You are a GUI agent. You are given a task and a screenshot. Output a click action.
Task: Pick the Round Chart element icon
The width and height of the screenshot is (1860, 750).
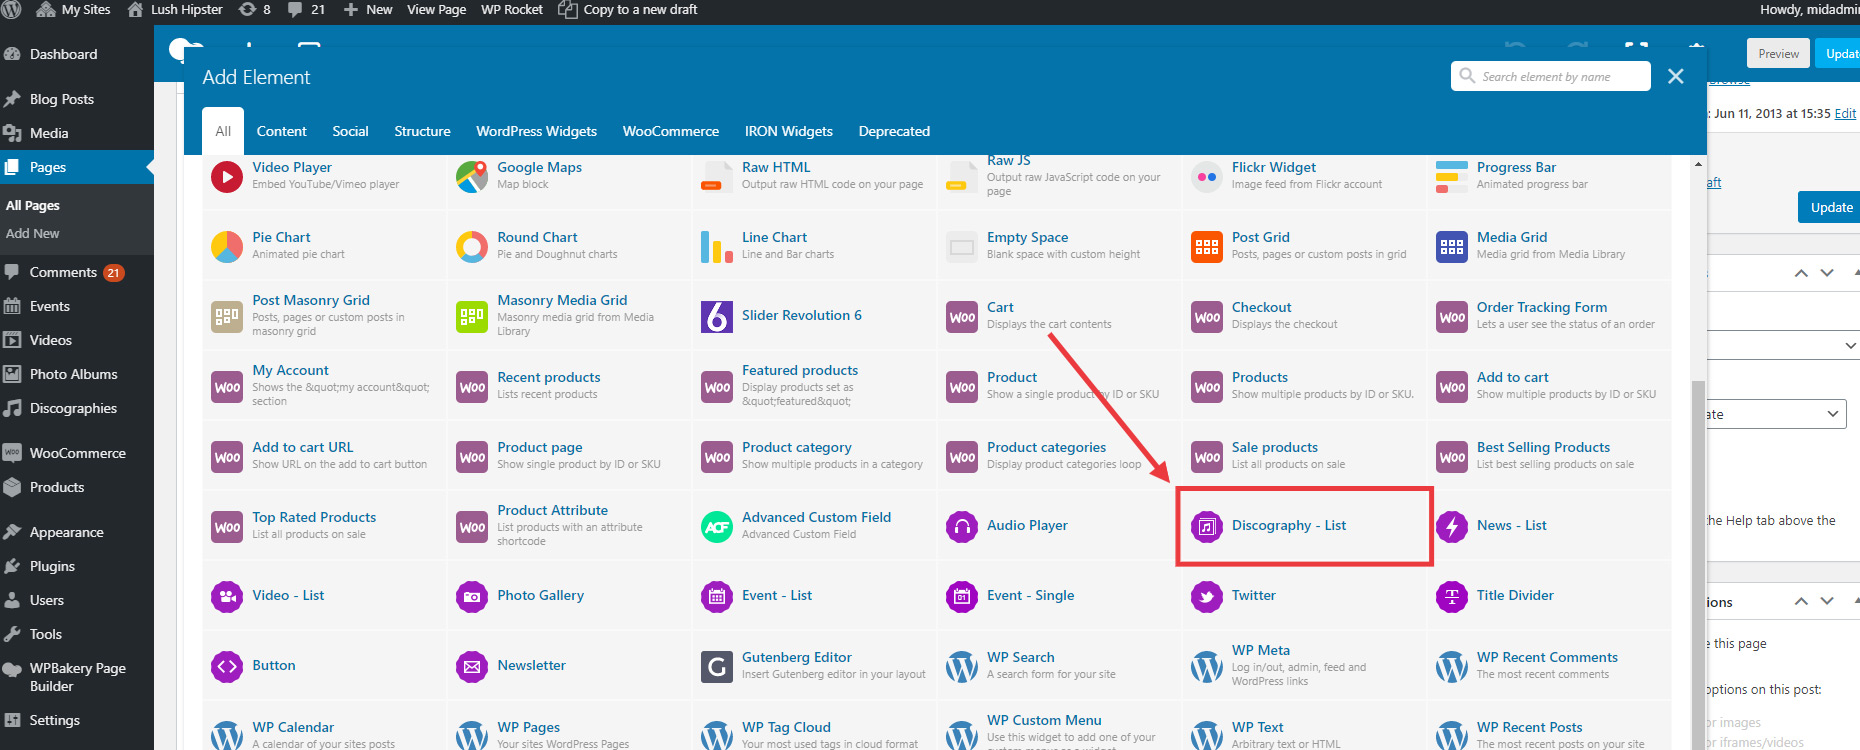(x=472, y=247)
